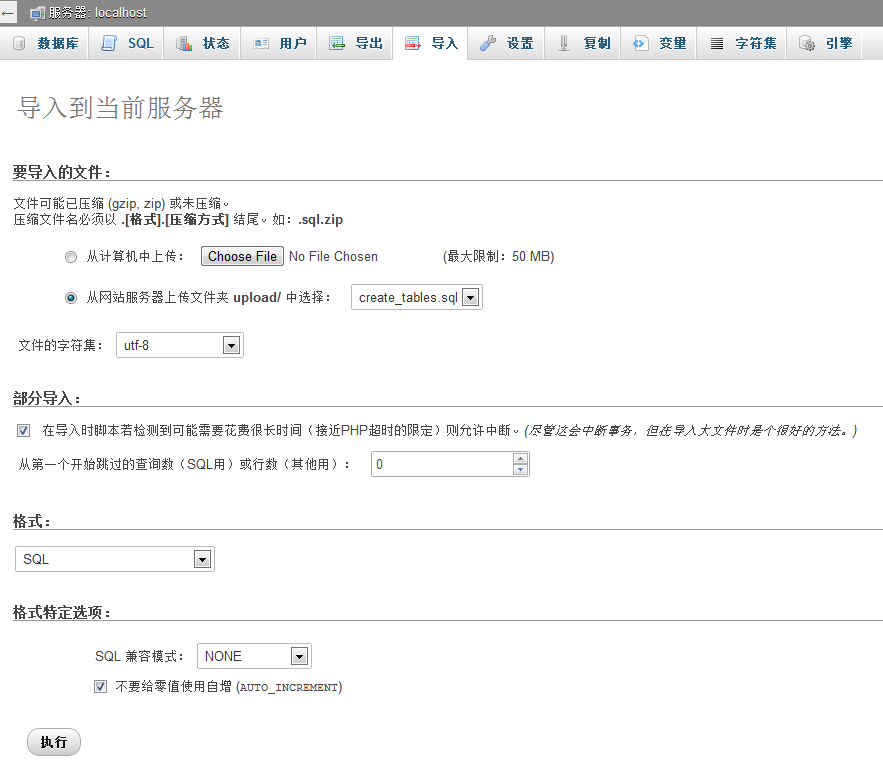The height and width of the screenshot is (774, 883).
Task: Click the Choose File button
Action: pyautogui.click(x=242, y=257)
